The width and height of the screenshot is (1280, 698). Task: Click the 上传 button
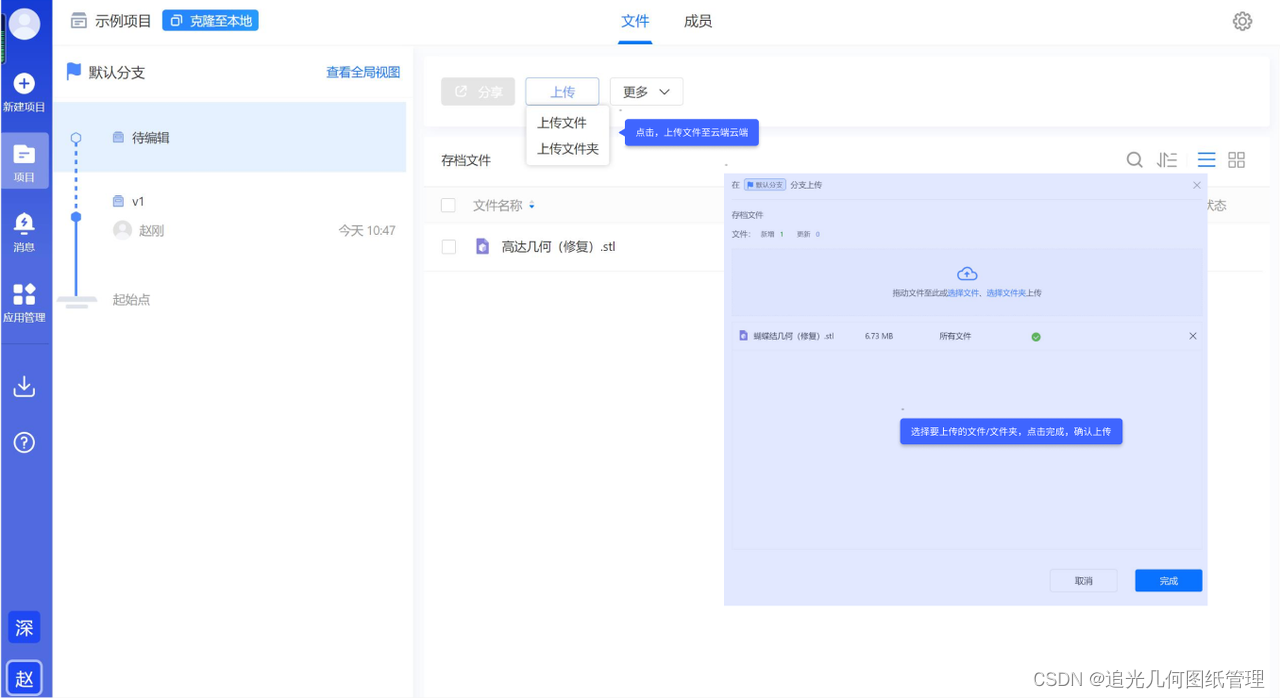click(562, 92)
